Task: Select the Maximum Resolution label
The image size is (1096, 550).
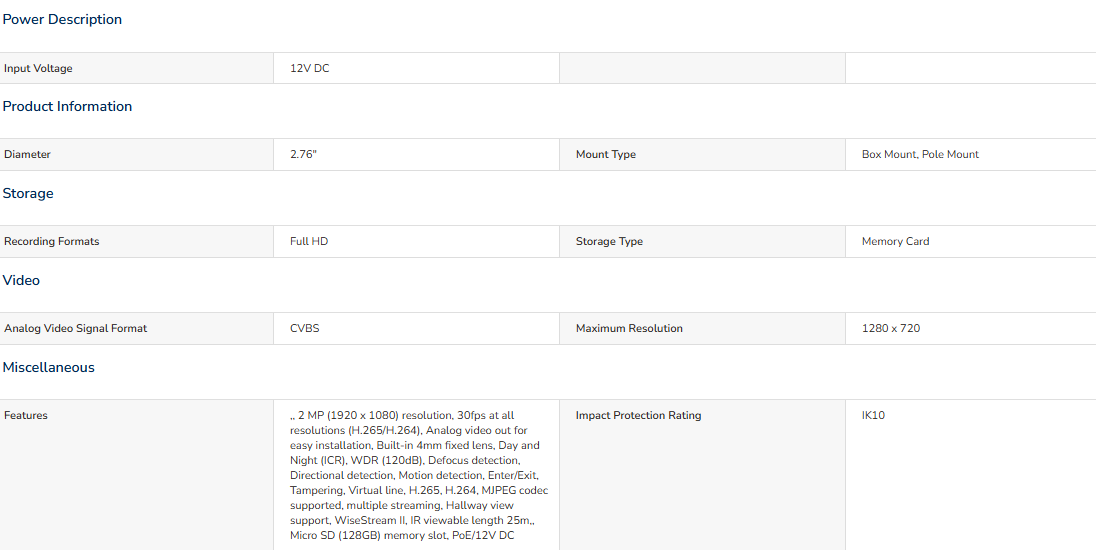Action: 629,328
